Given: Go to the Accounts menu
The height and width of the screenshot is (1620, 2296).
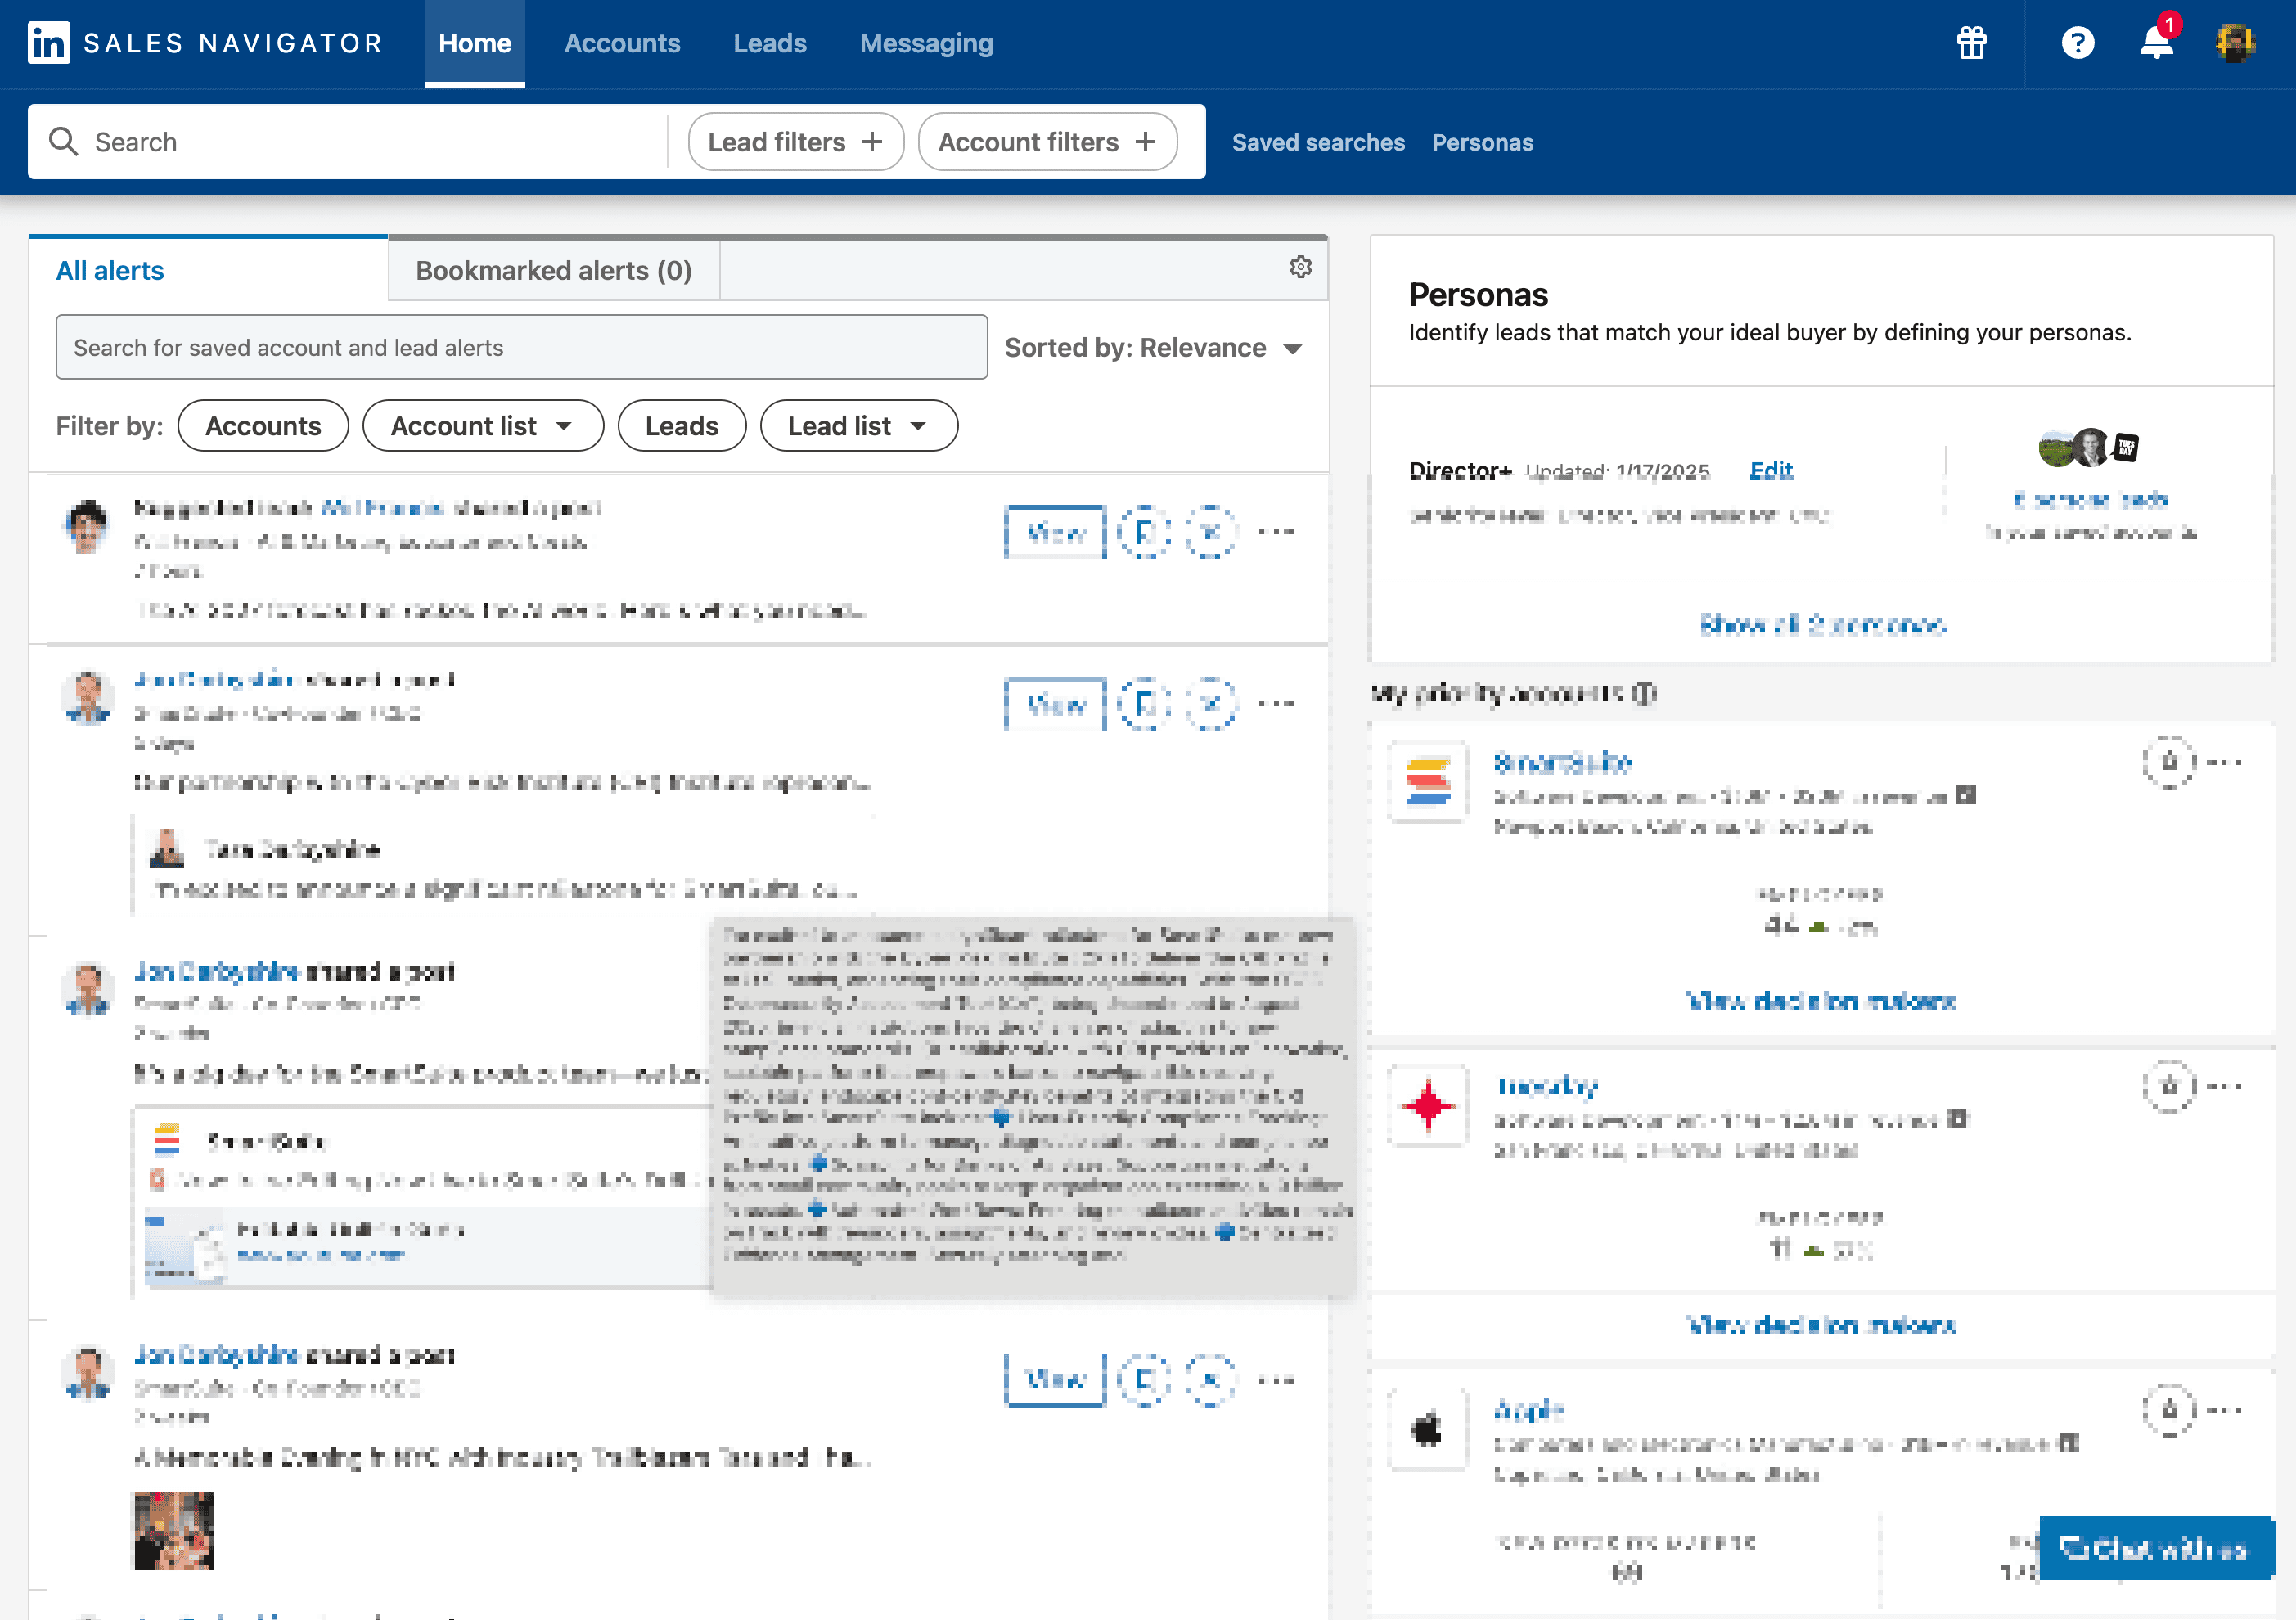Looking at the screenshot, I should [621, 43].
